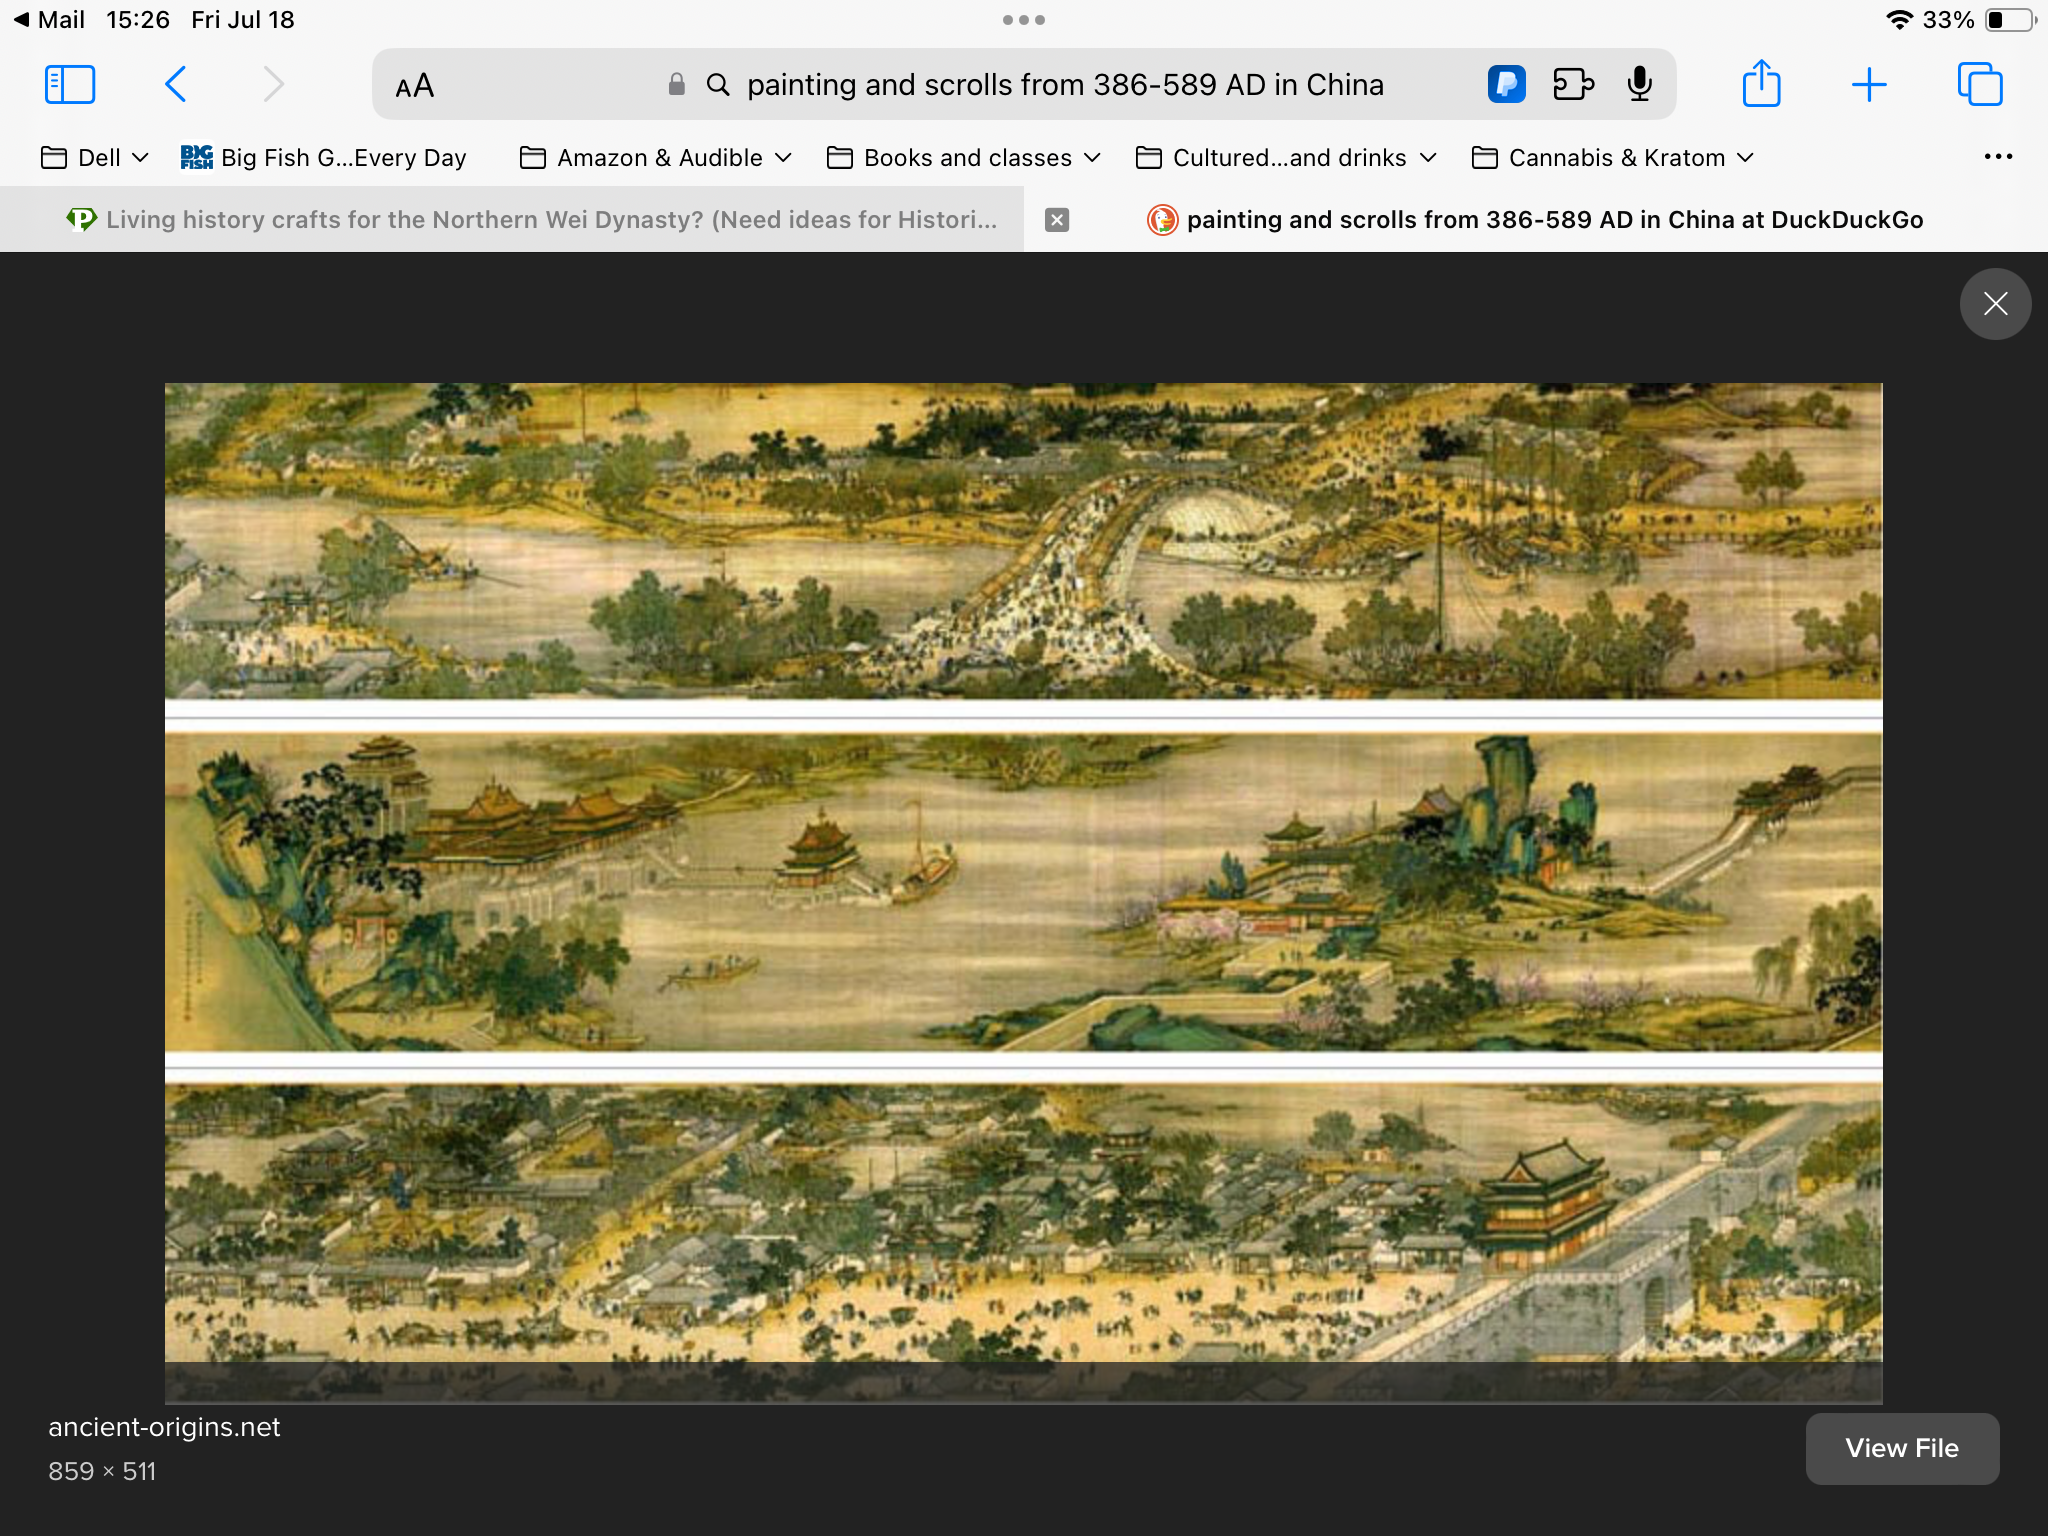The image size is (2048, 1536).
Task: Show more bookmarks with ellipsis
Action: (1998, 157)
